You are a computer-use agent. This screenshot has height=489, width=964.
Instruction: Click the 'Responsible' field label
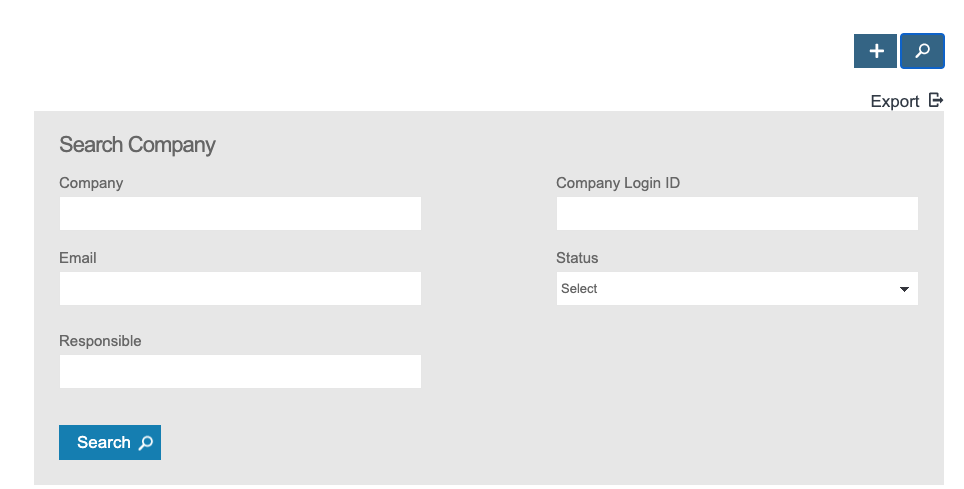100,341
